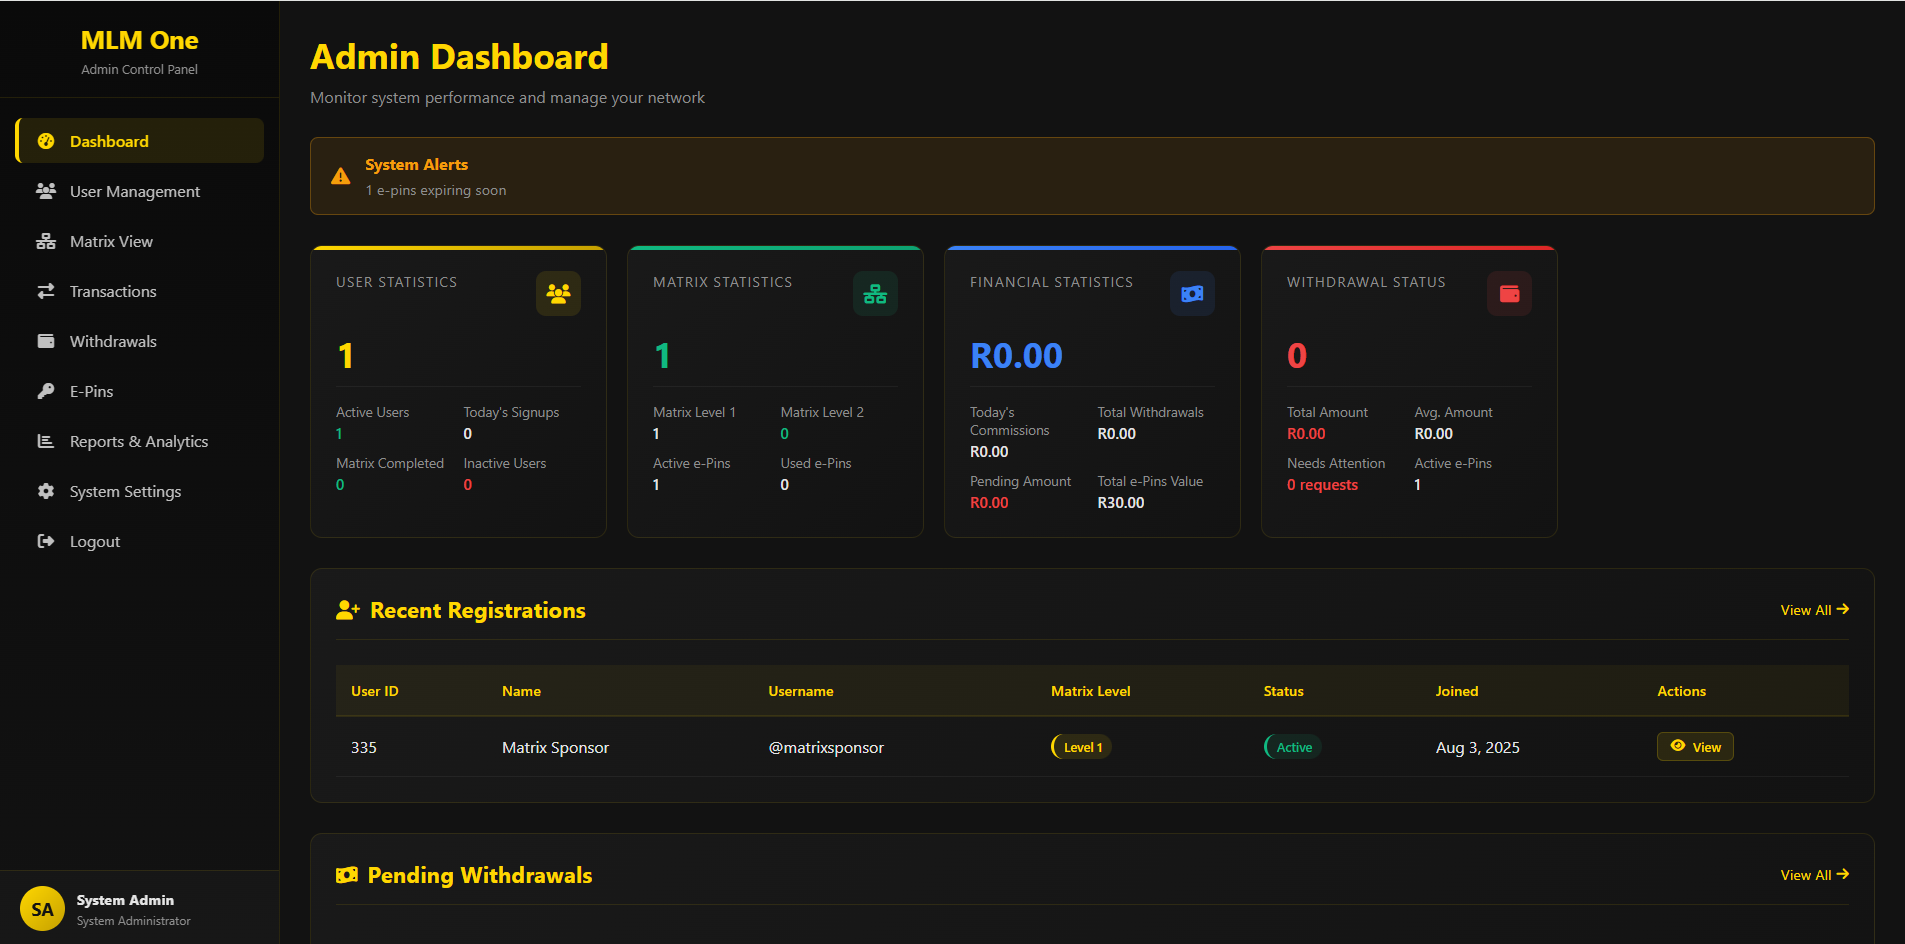This screenshot has height=944, width=1905.
Task: Click the Active status badge
Action: [1293, 747]
